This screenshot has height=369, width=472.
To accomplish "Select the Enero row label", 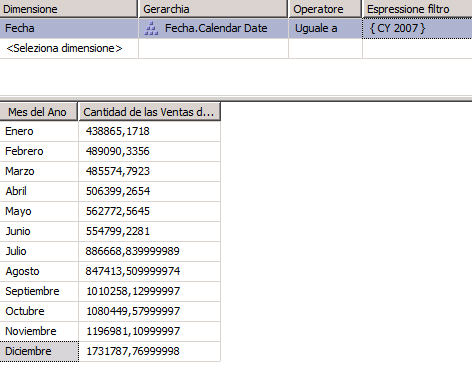I will [39, 131].
